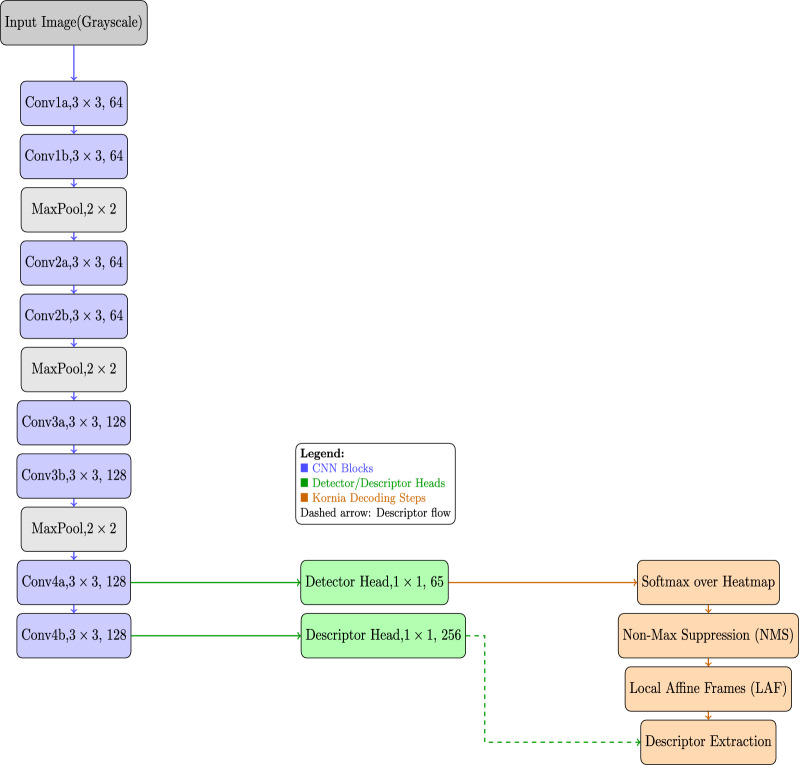The height and width of the screenshot is (765, 799).
Task: Click the Input Image(Grayscale) node
Action: coord(74,22)
